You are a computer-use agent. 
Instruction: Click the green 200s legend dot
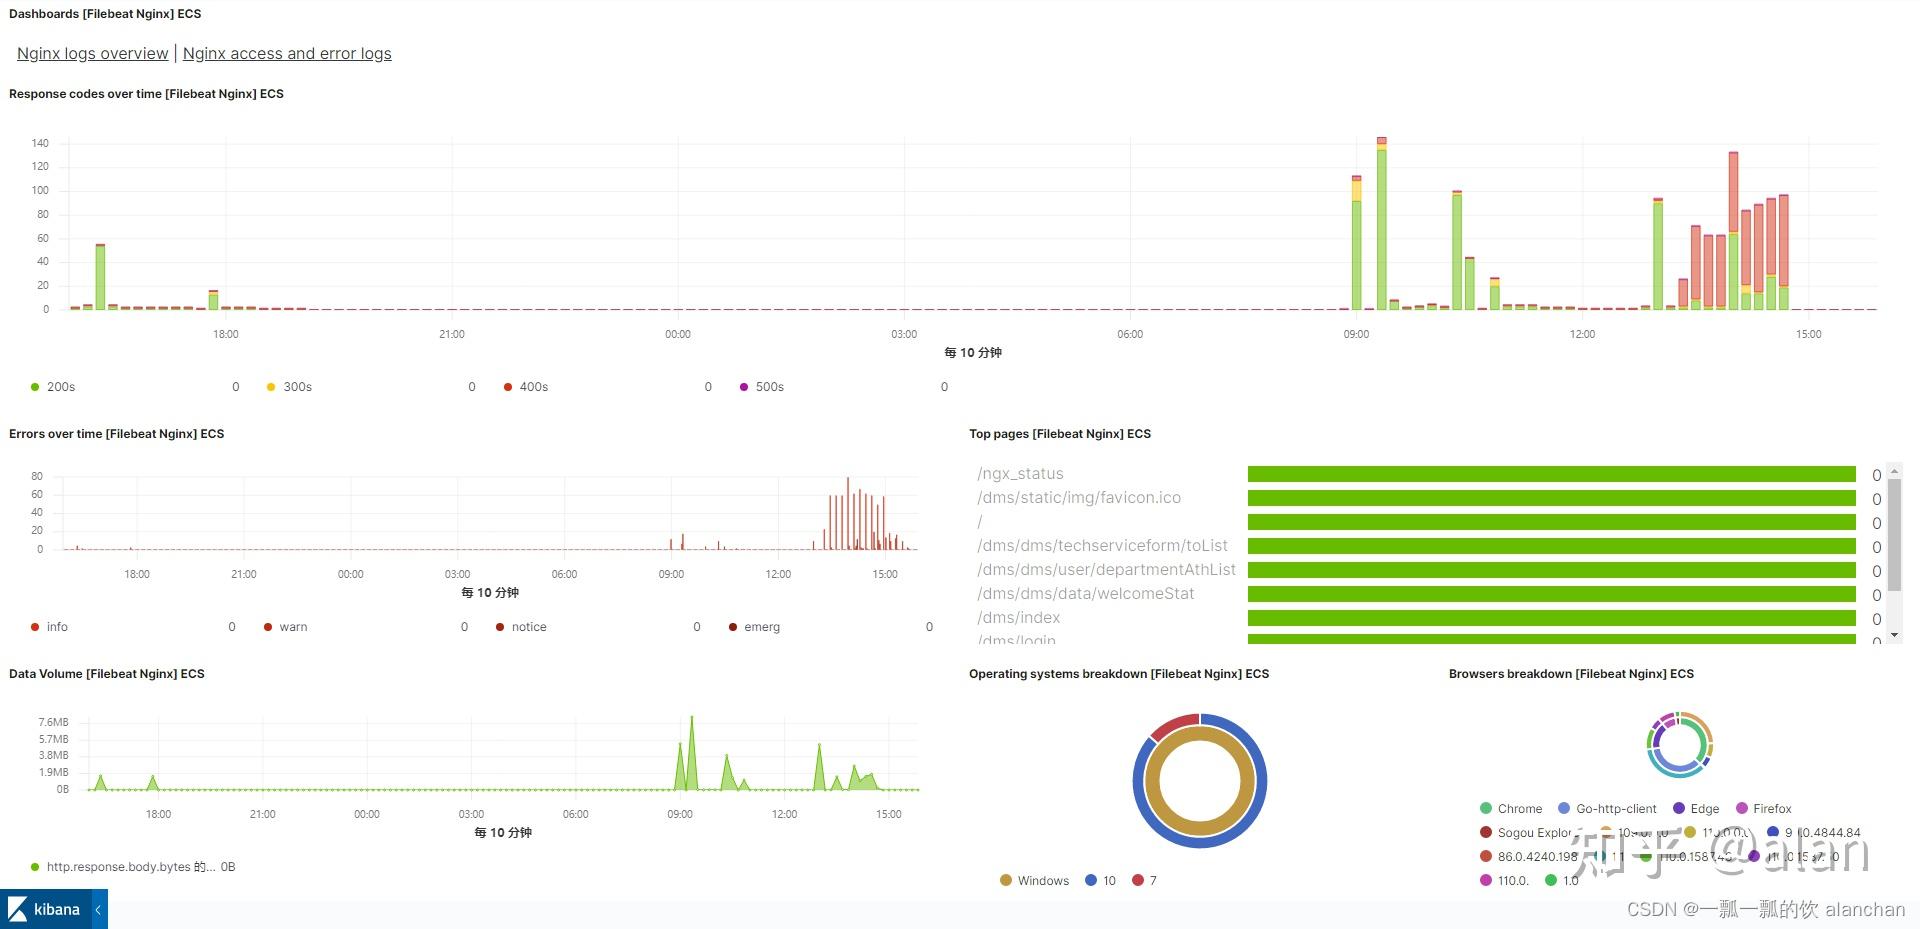(35, 387)
